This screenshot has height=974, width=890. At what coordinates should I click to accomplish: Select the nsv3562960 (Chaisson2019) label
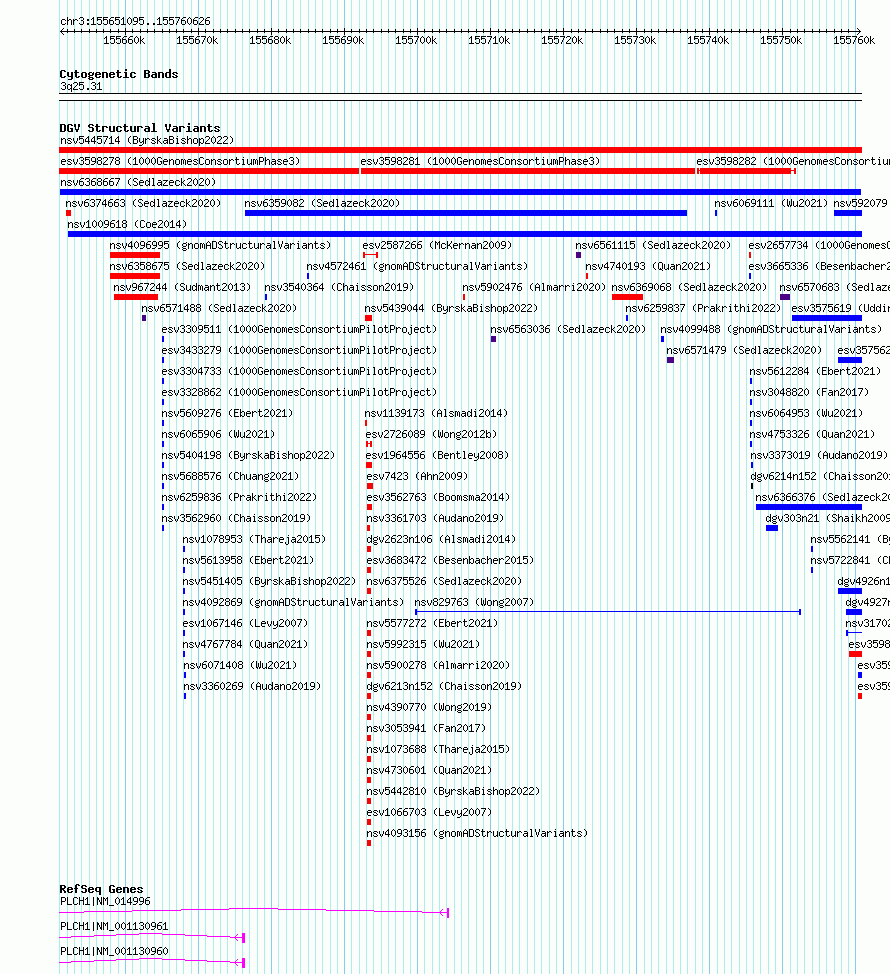pyautogui.click(x=236, y=519)
